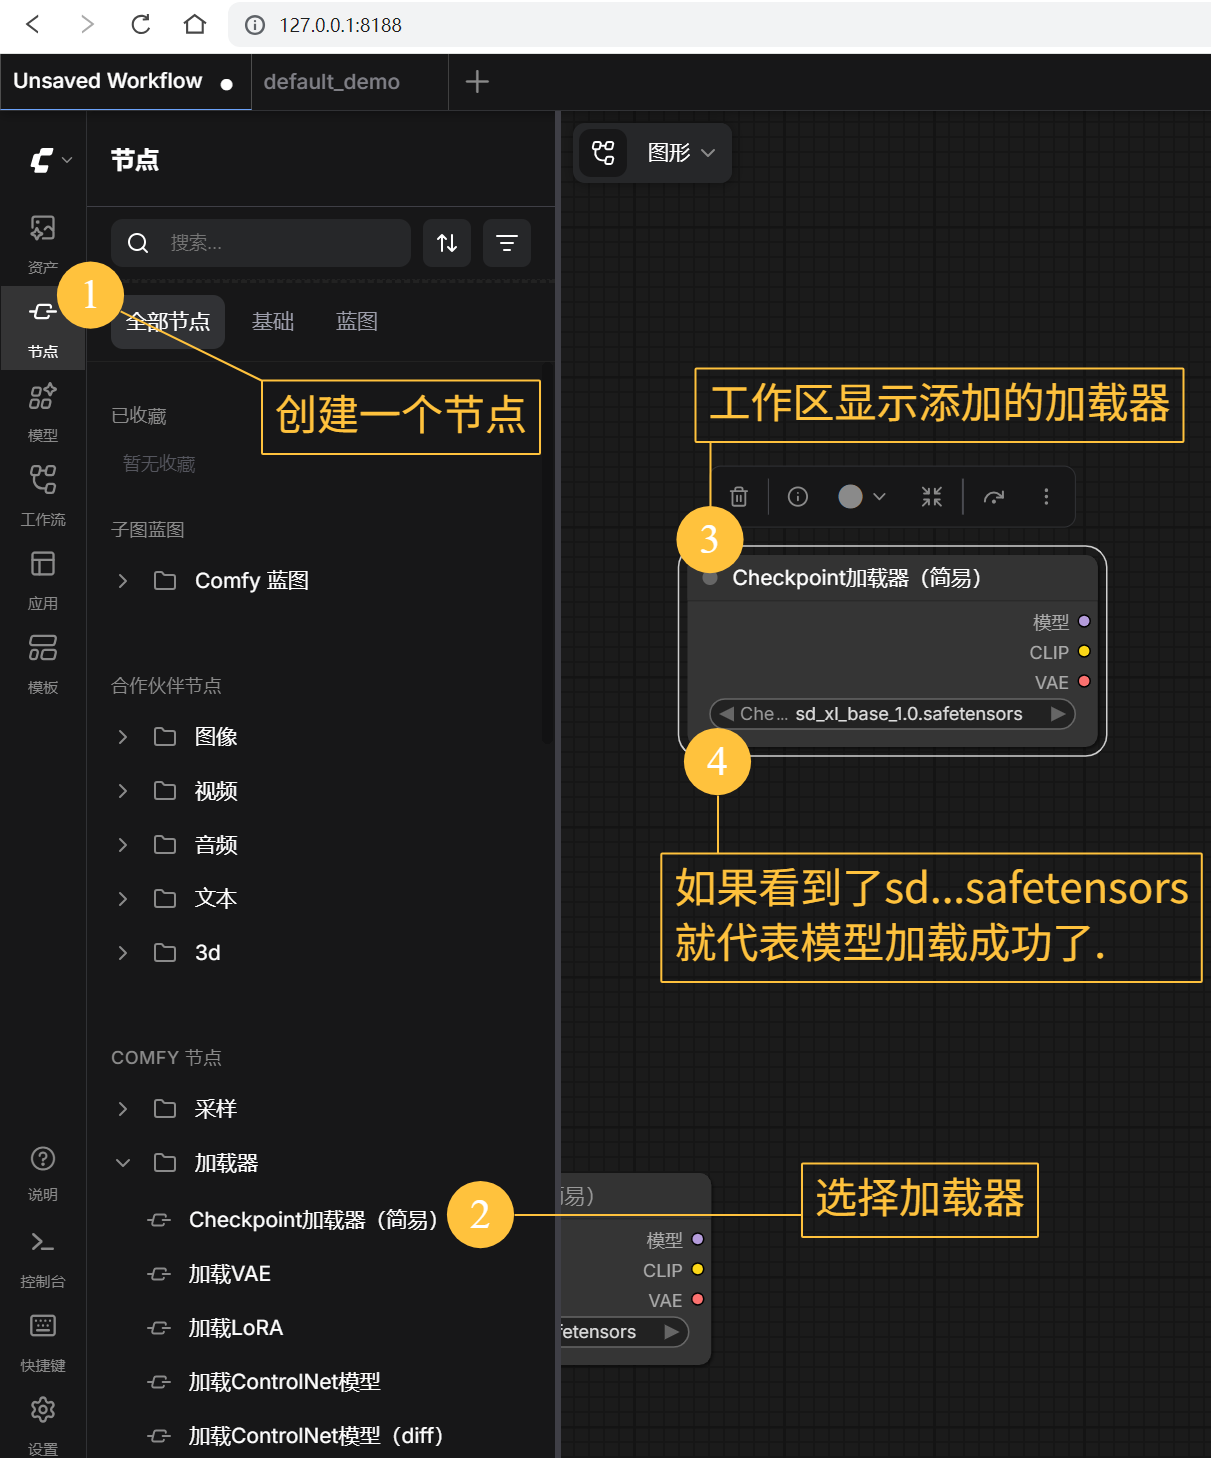Image resolution: width=1211 pixels, height=1458 pixels.
Task: Open the 设置 settings icon at bottom left
Action: click(42, 1410)
